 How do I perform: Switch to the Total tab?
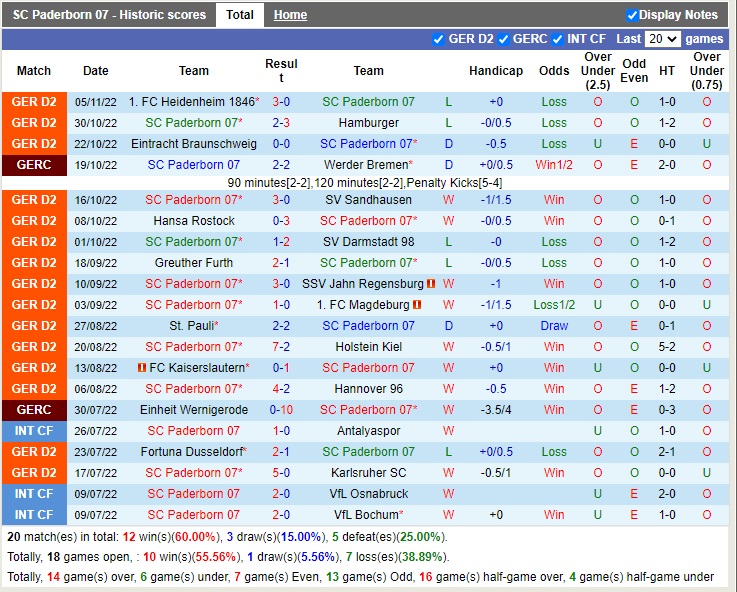pyautogui.click(x=240, y=15)
